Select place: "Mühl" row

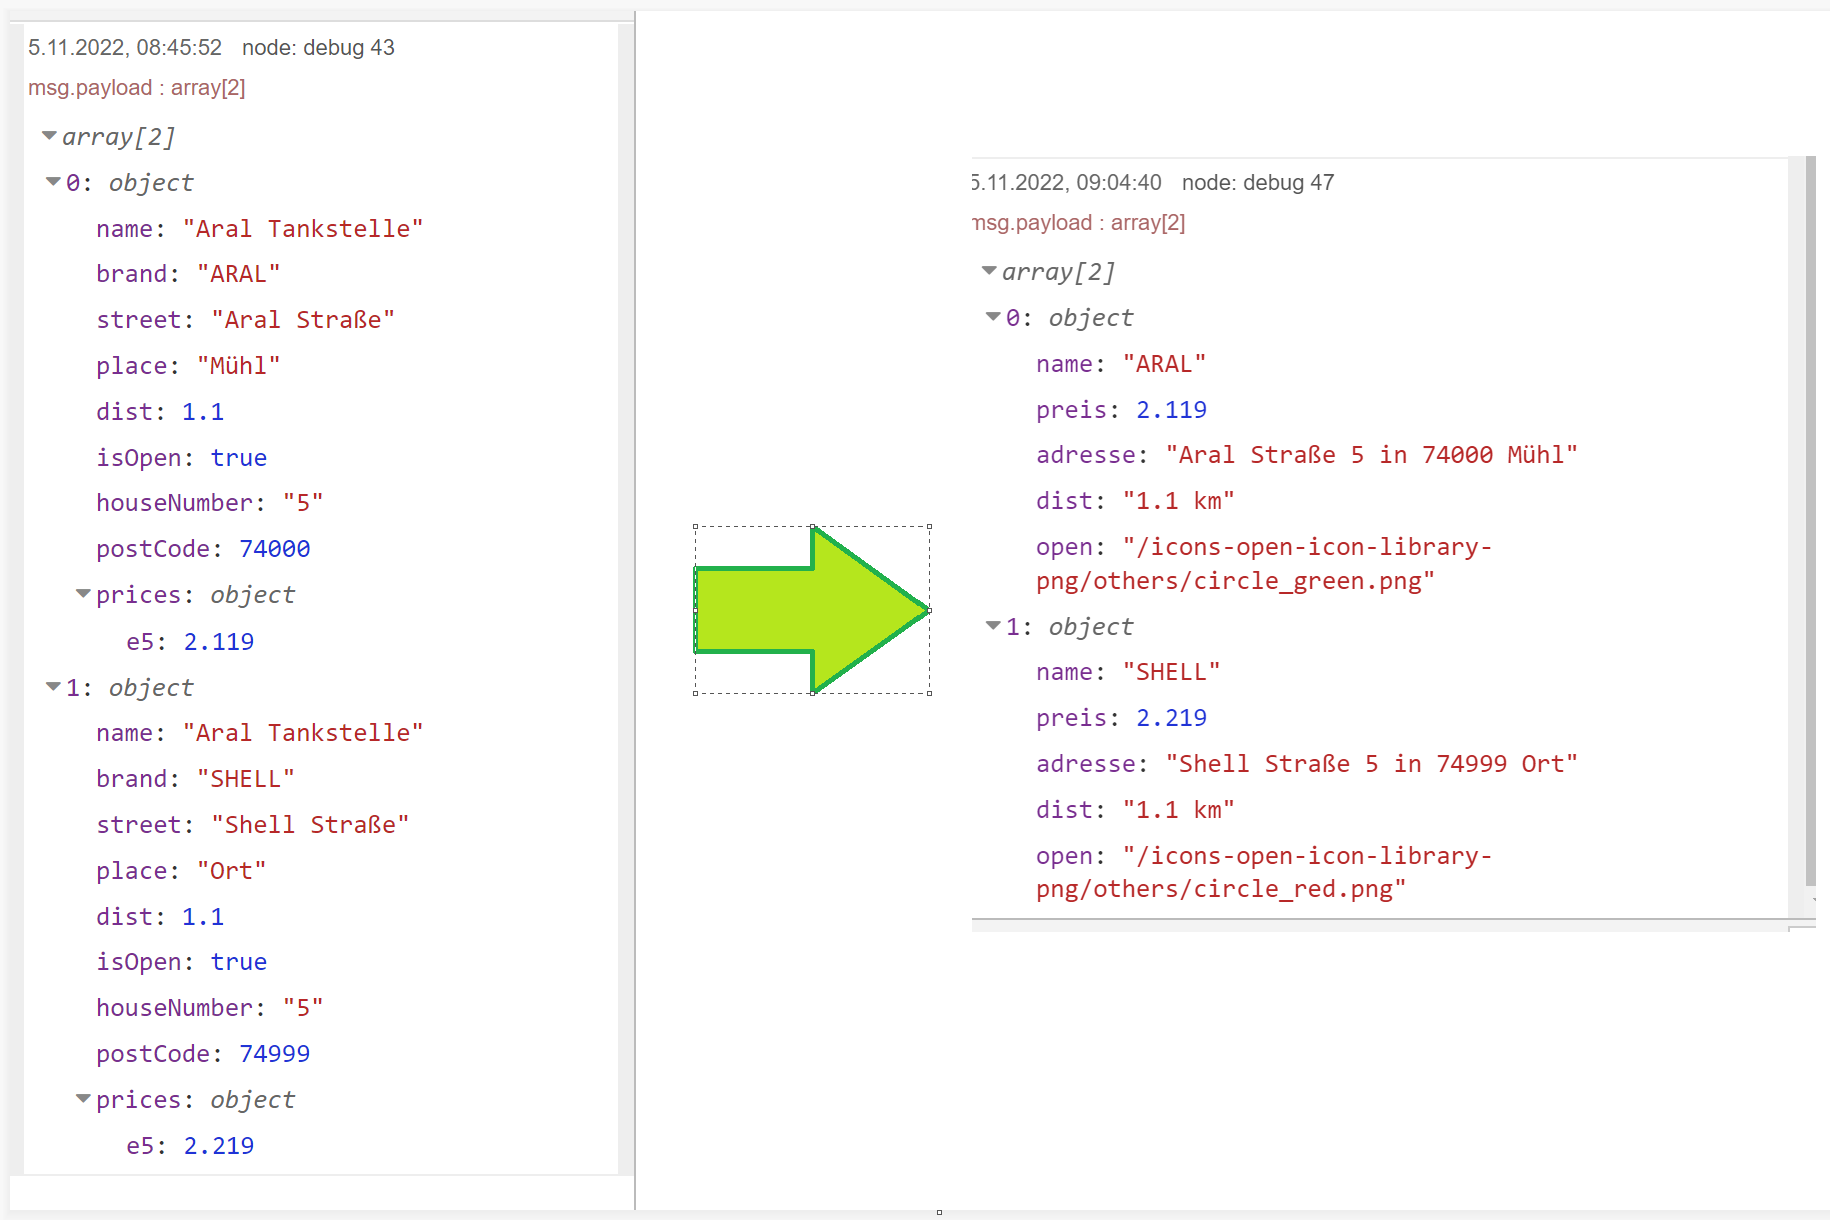coord(188,366)
